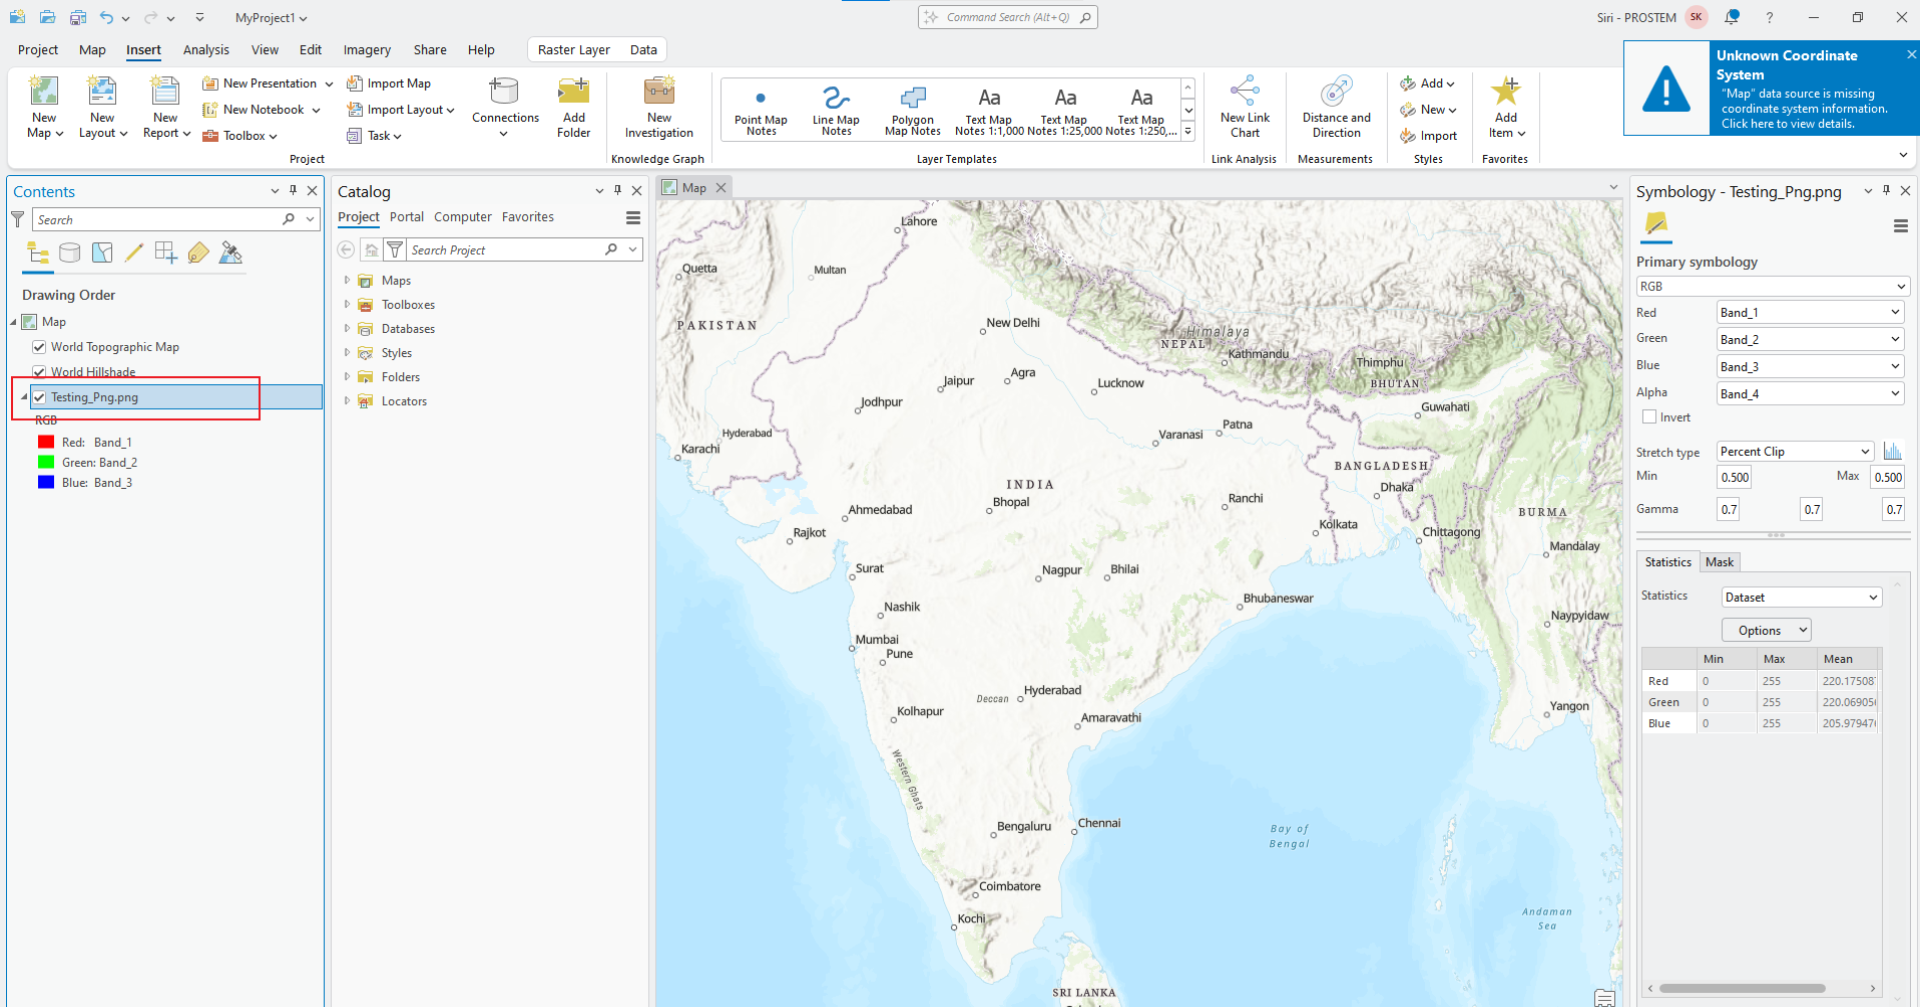Viewport: 1920px width, 1007px height.
Task: Open the Green band Band_2 dropdown
Action: point(1810,340)
